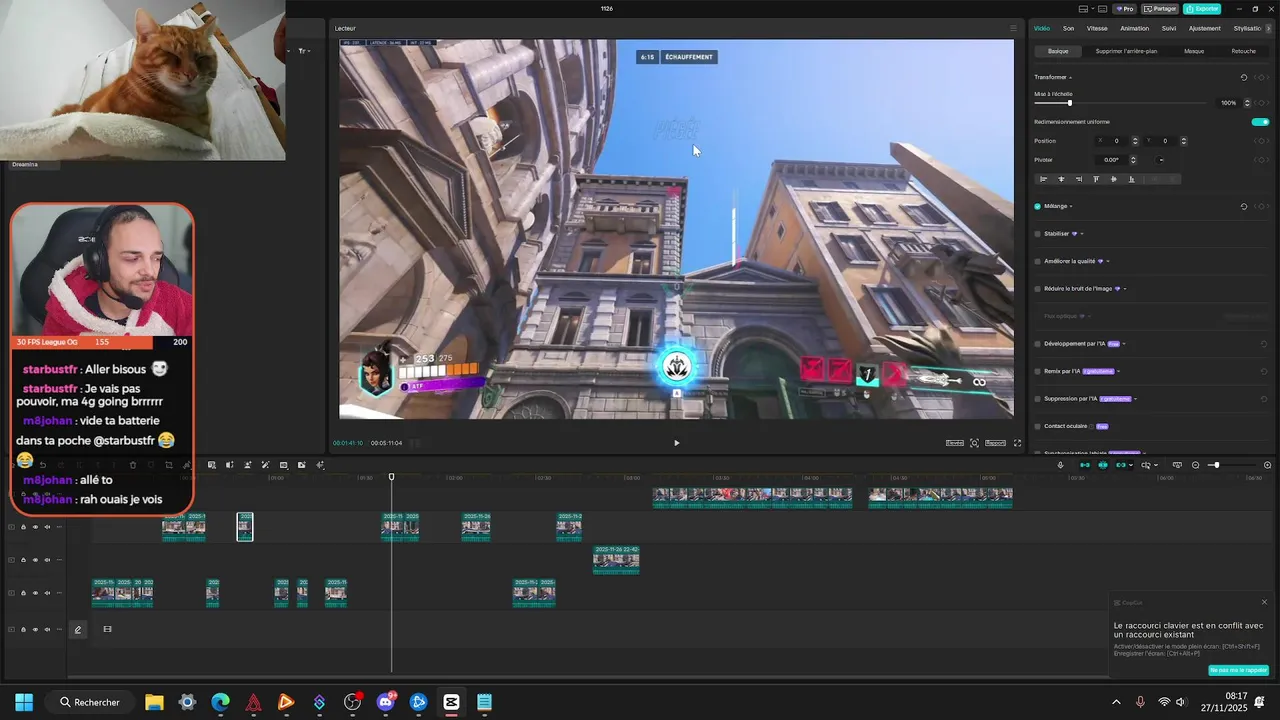The width and height of the screenshot is (1280, 720).
Task: Enable the Stabiliser checkbox
Action: click(1038, 234)
